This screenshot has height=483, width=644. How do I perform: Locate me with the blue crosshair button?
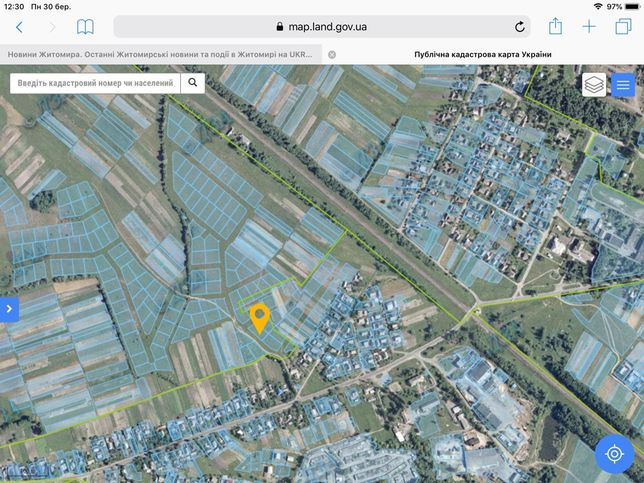[x=614, y=454]
